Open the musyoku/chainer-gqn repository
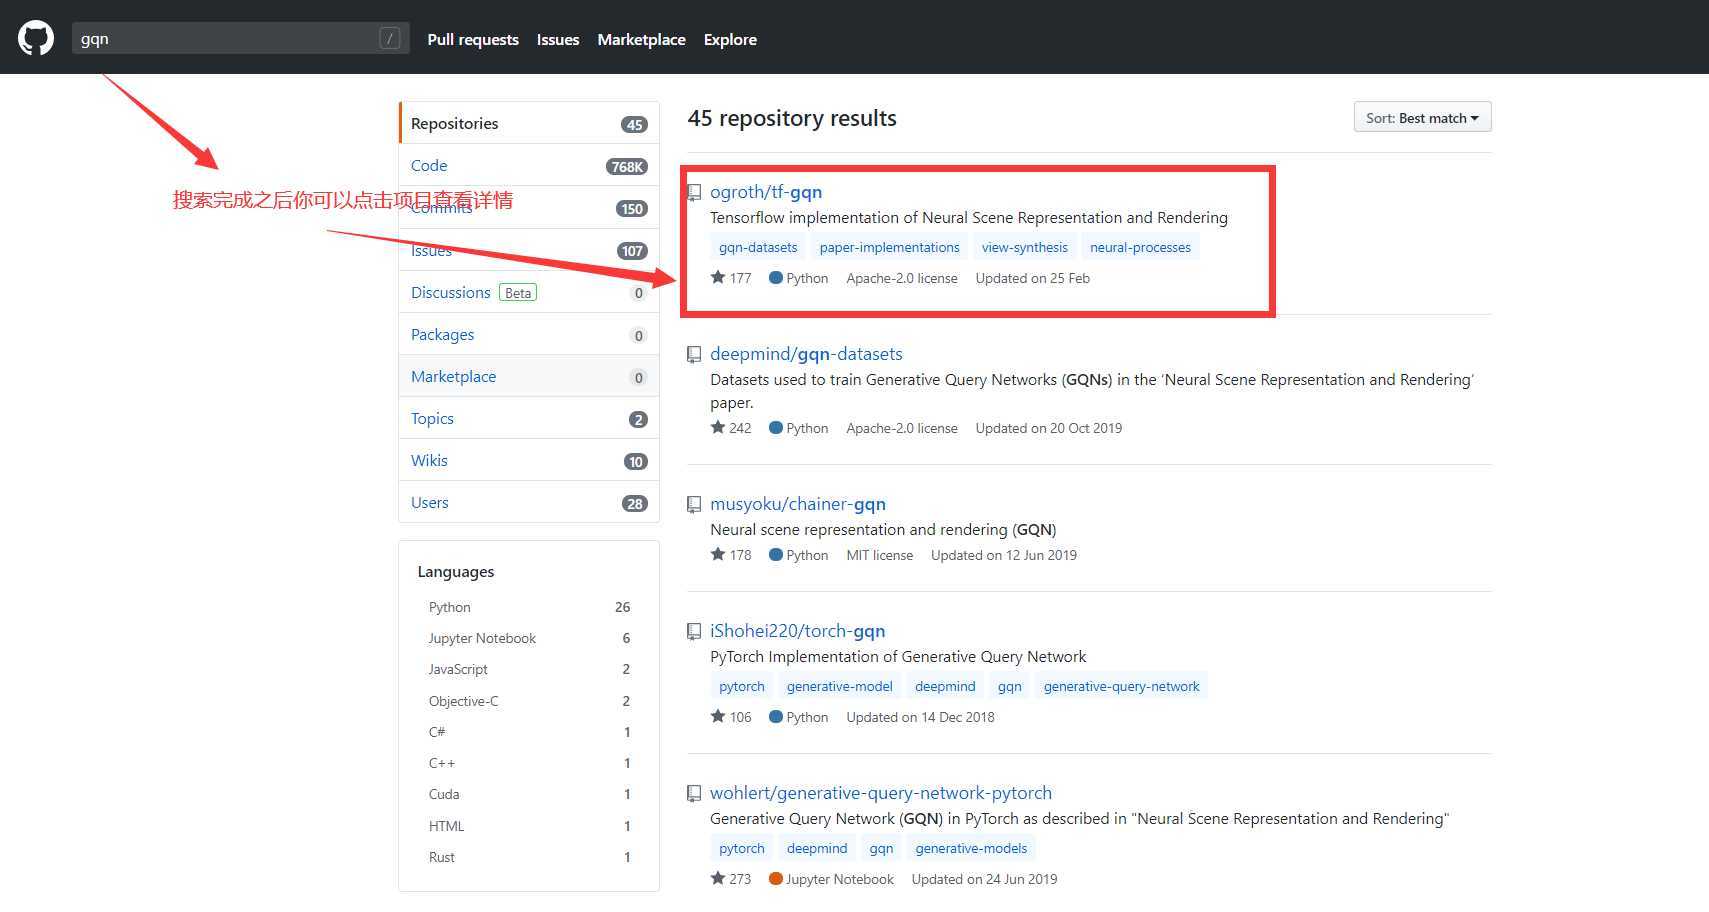Screen dimensions: 1709x912 (798, 504)
